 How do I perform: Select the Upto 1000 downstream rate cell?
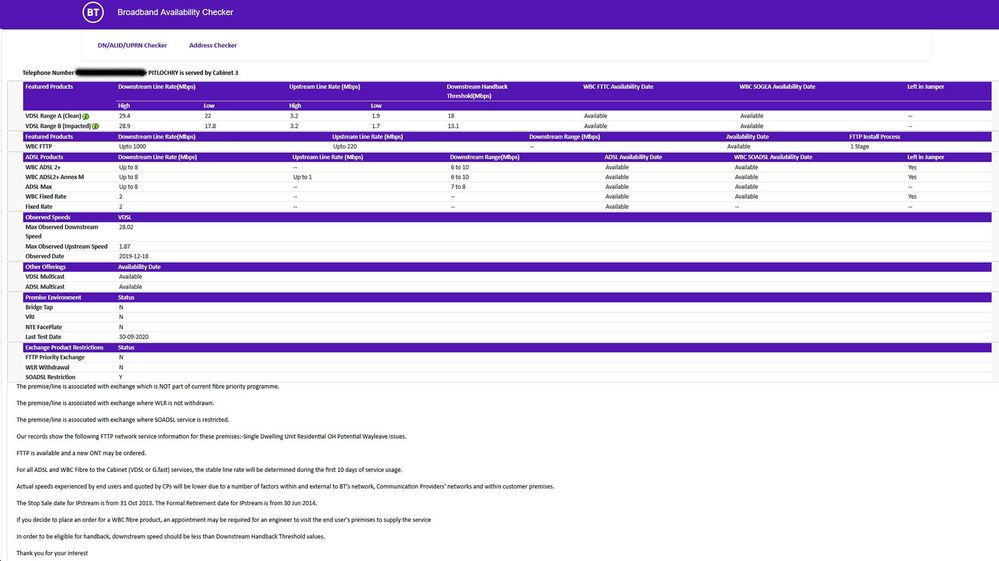coord(132,147)
